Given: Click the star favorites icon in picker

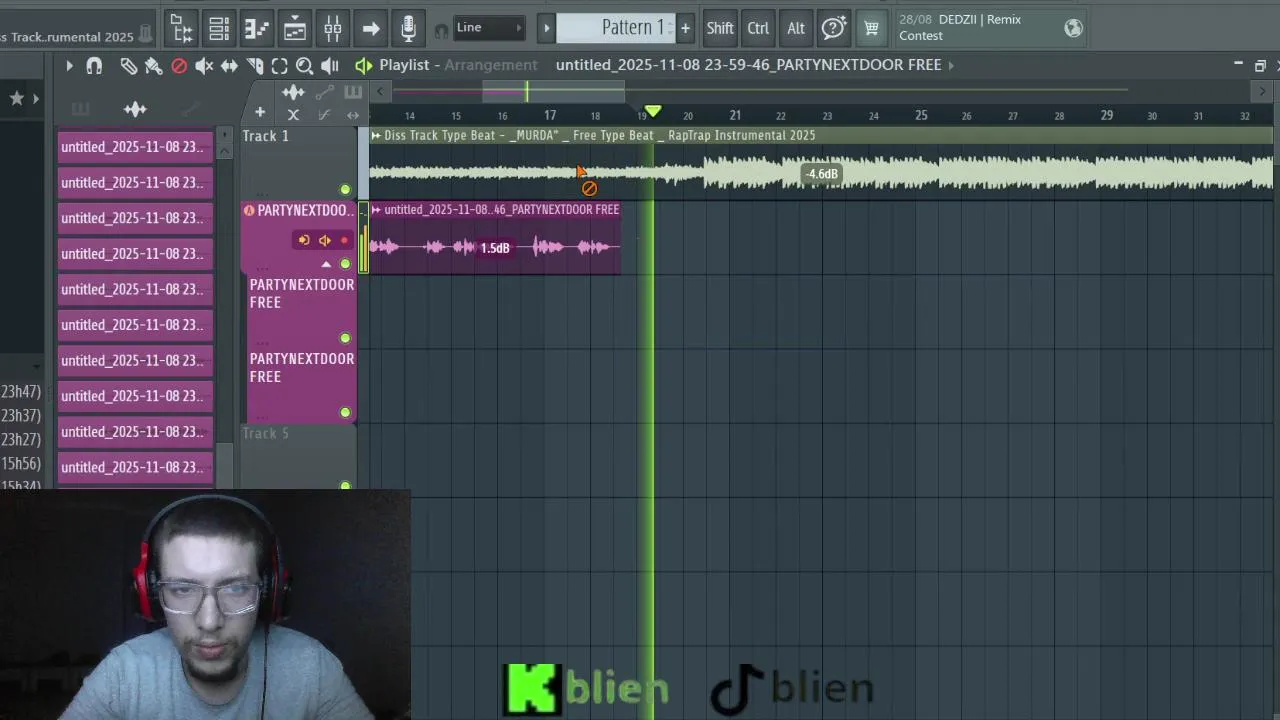Looking at the screenshot, I should 16,98.
